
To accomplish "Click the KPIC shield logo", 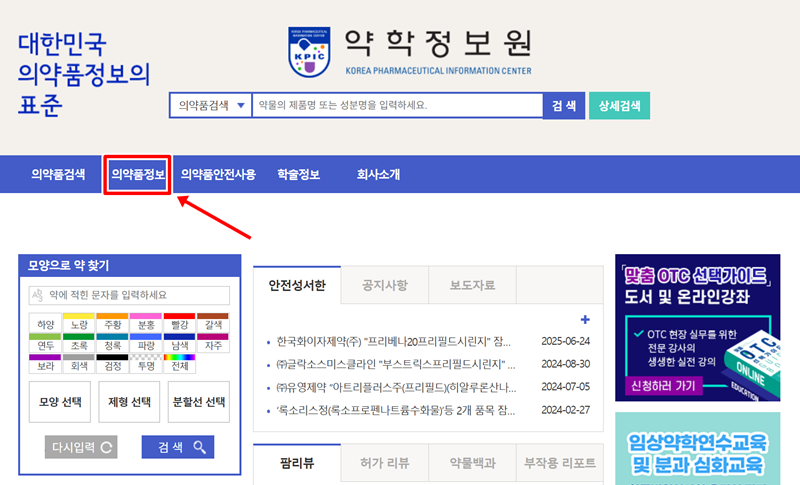I will click(309, 53).
